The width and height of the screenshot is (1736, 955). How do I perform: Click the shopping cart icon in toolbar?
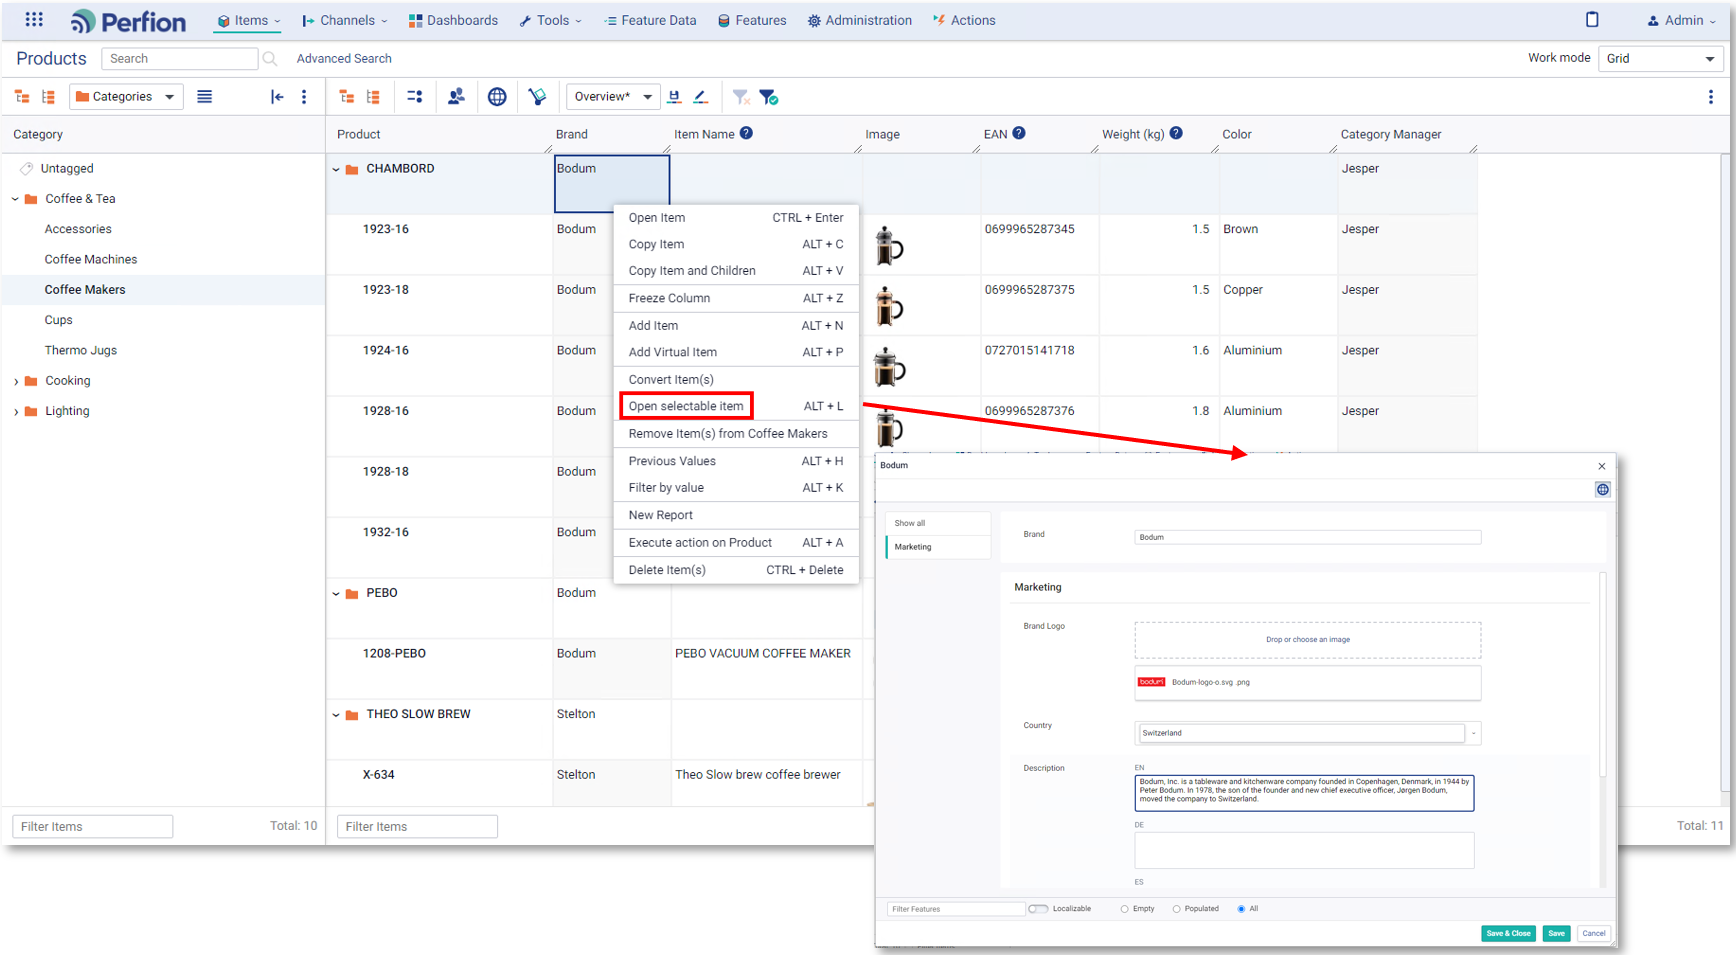(x=538, y=97)
